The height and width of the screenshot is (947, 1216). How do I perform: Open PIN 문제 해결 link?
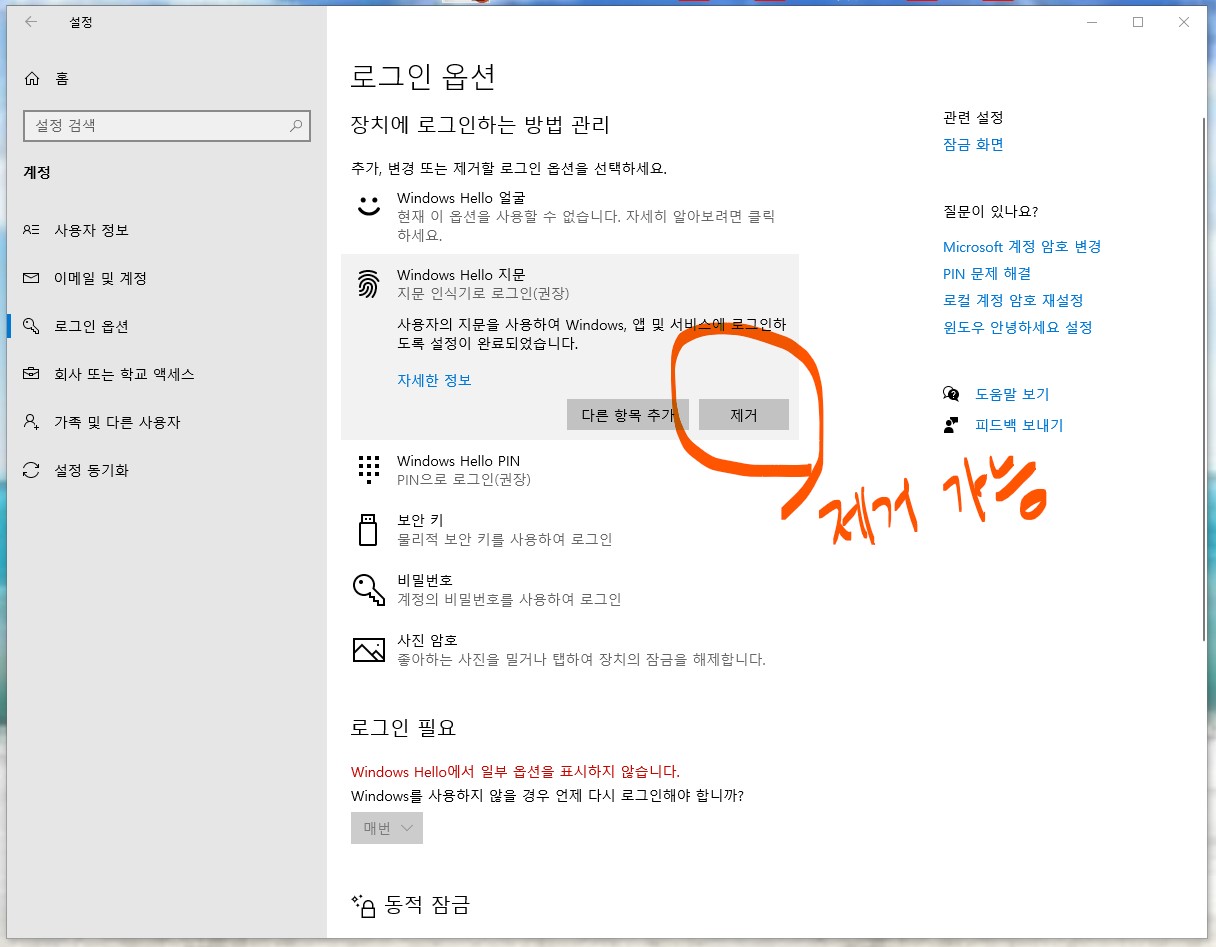[987, 274]
